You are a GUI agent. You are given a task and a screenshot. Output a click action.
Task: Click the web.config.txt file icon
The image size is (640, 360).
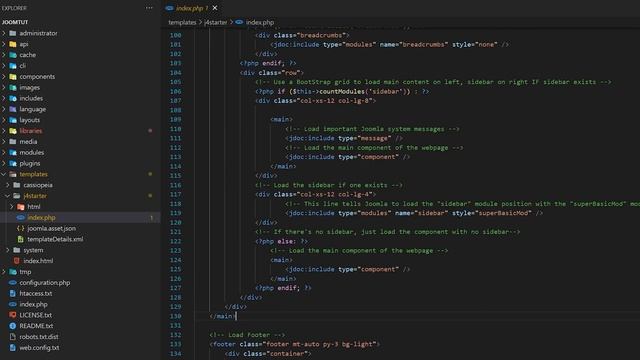pos(13,348)
